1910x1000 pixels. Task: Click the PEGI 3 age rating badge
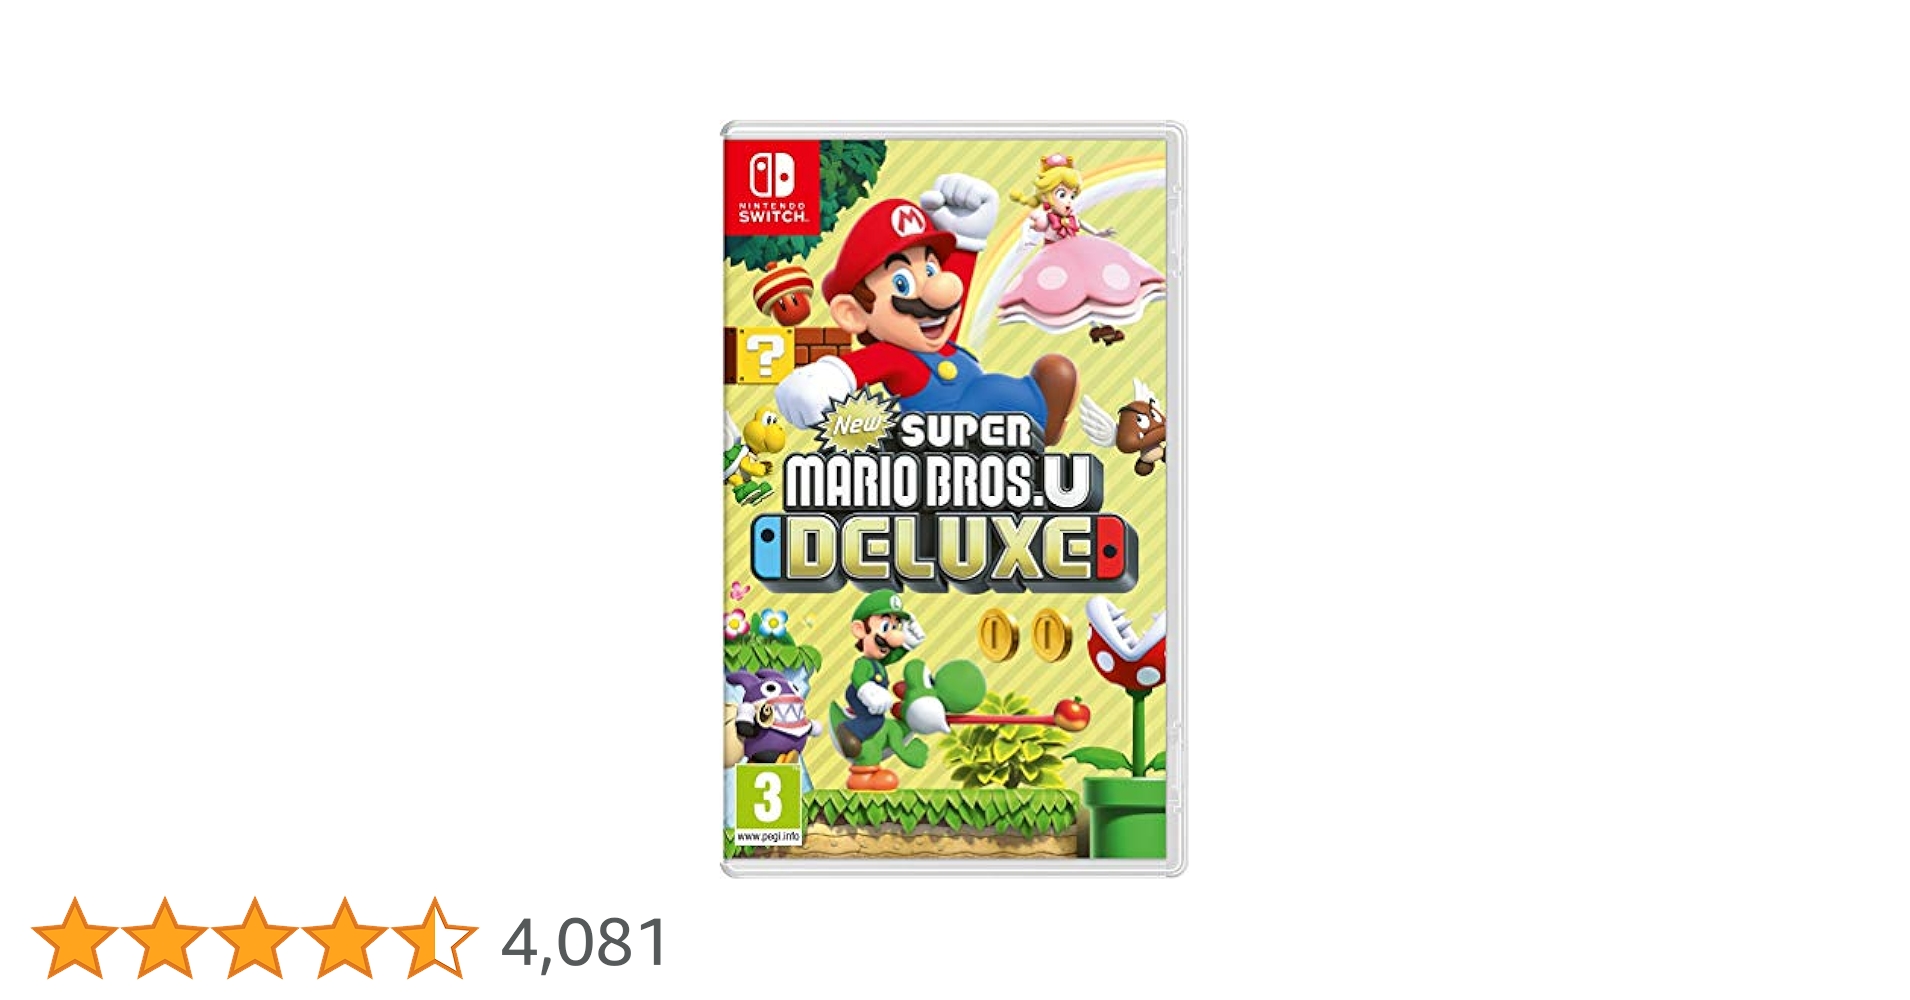(x=768, y=806)
